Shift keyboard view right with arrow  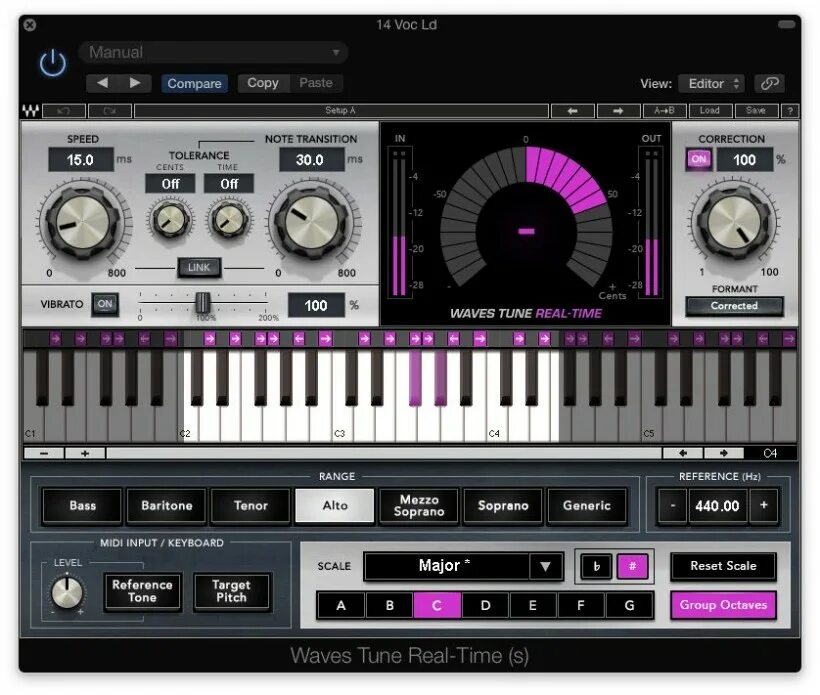tap(723, 453)
